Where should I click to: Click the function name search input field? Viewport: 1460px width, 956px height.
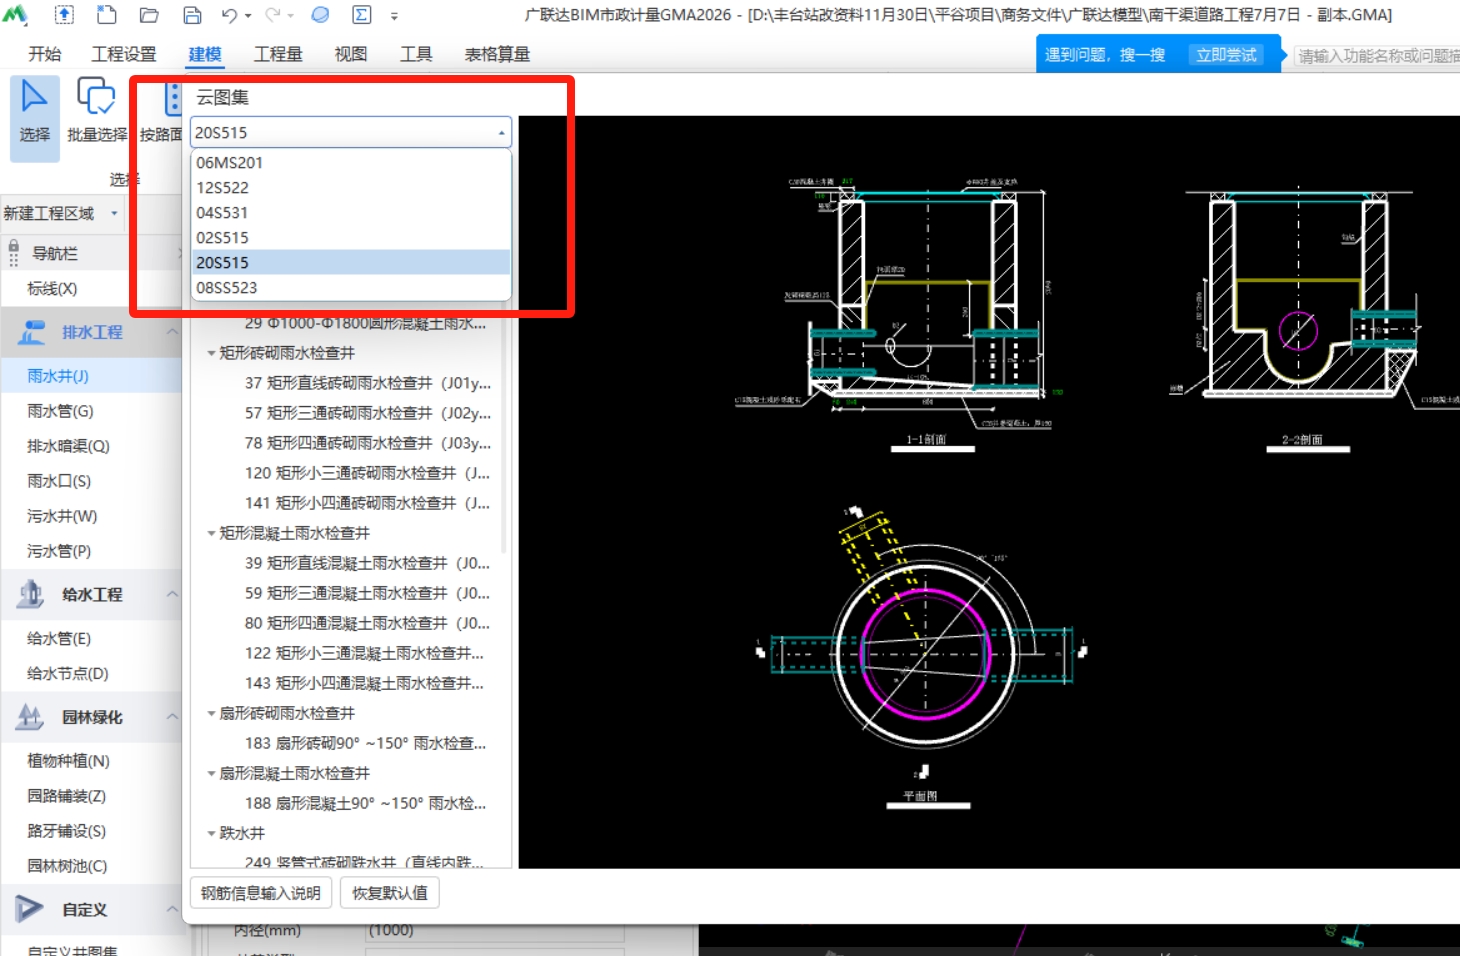click(1376, 56)
